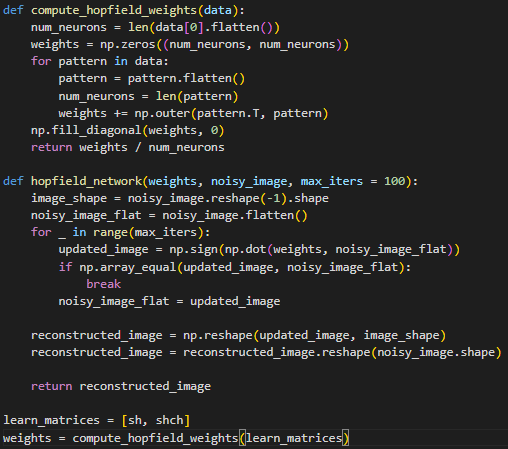The height and width of the screenshot is (449, 508).
Task: Click range(max_iters) in the for loop
Action: coord(148,232)
